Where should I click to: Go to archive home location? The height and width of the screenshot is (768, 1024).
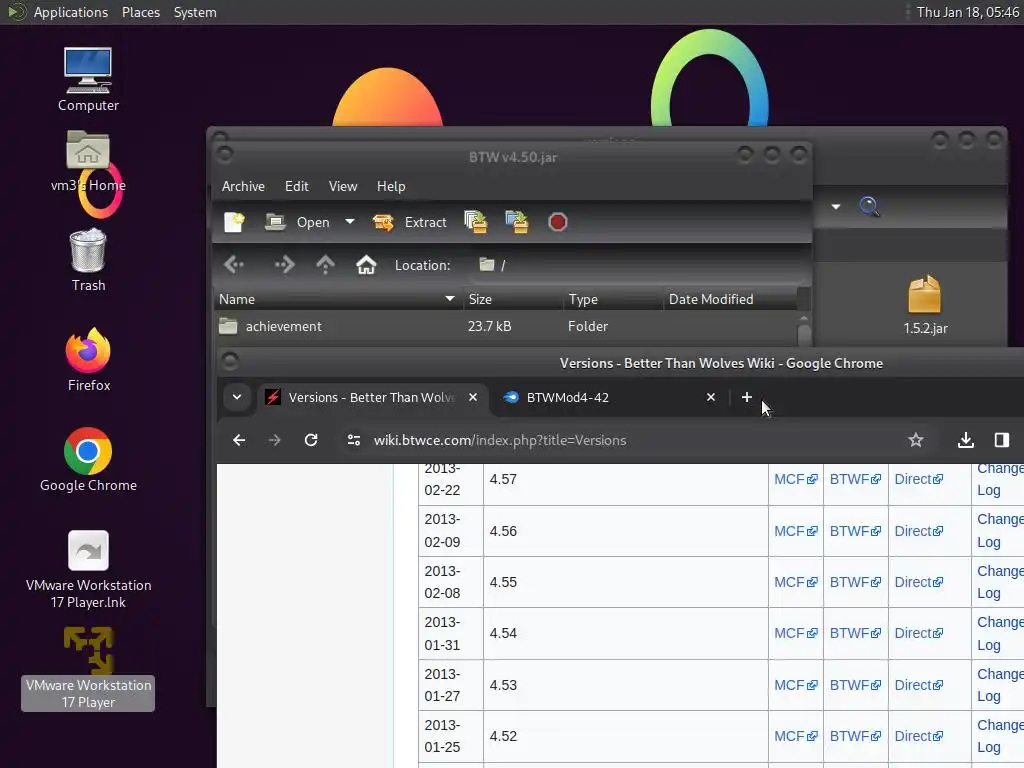366,264
